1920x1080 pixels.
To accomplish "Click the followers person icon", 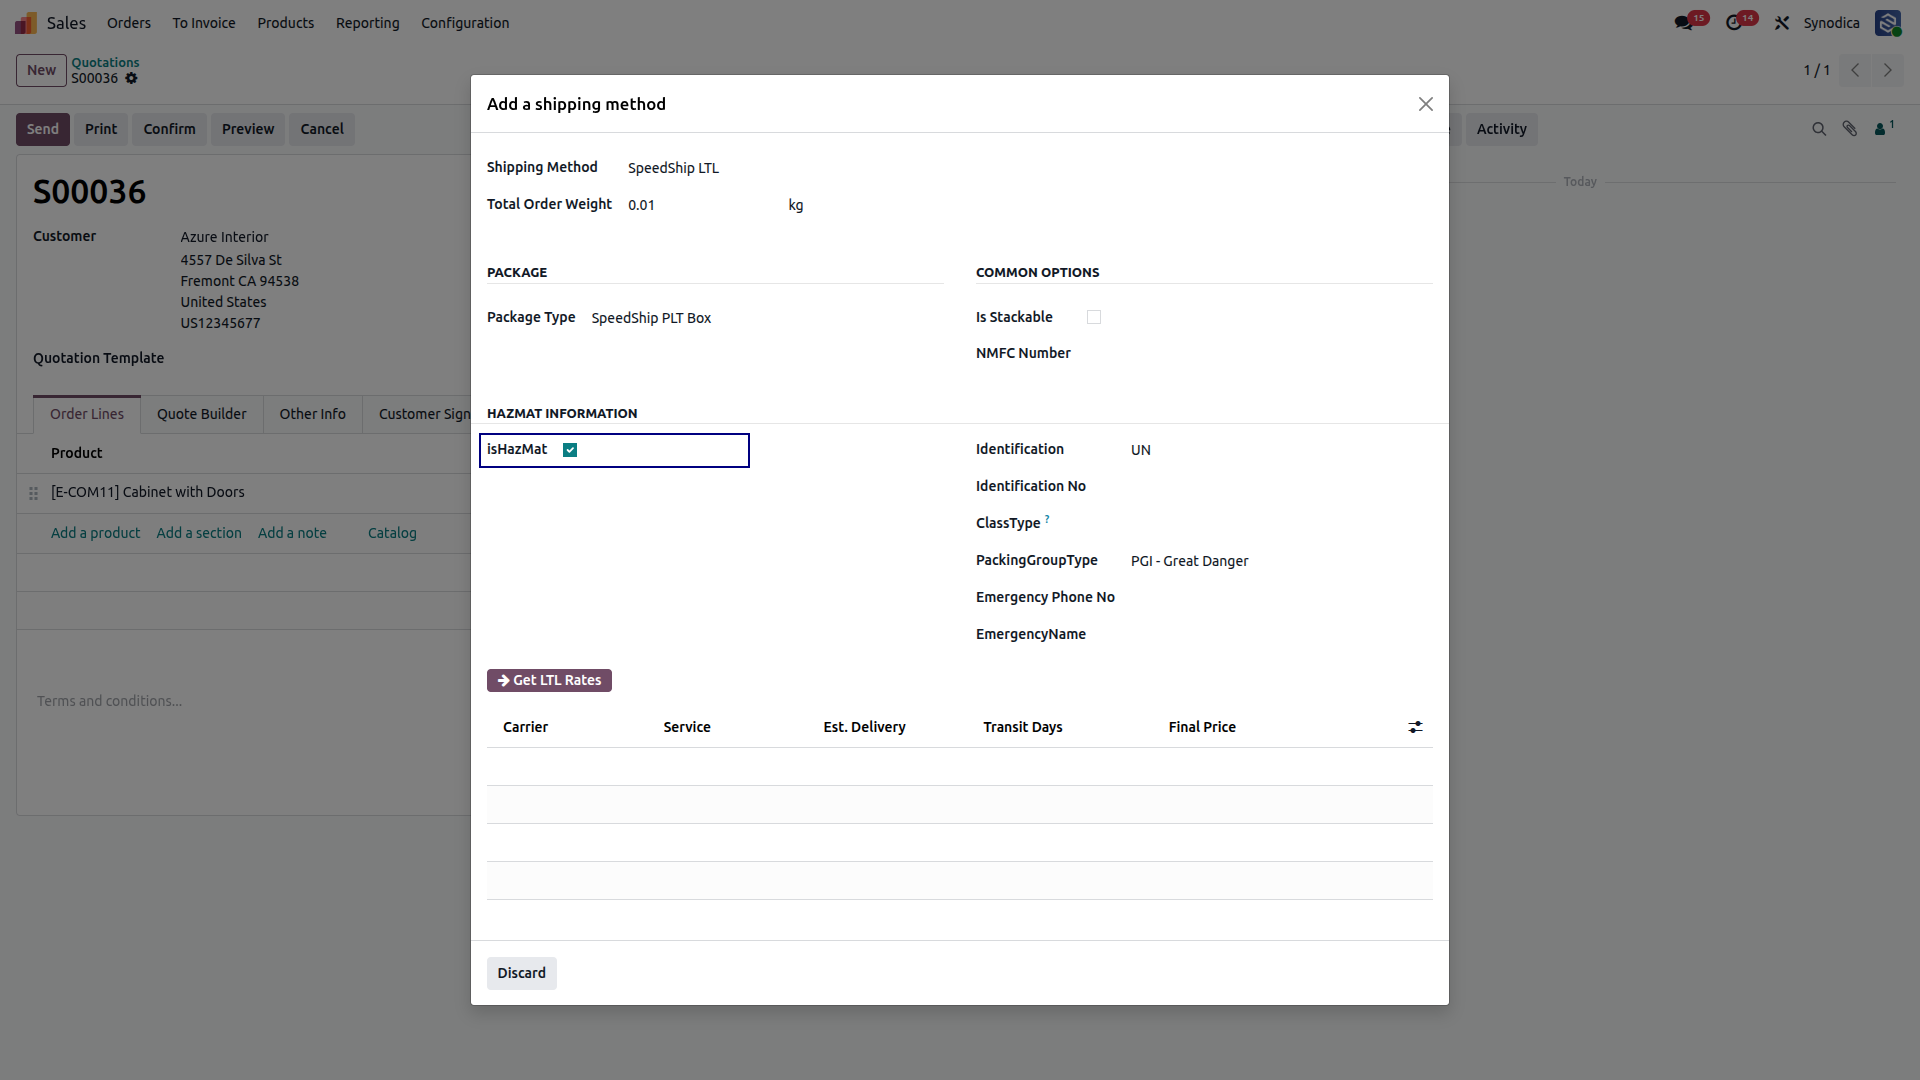I will (1884, 128).
